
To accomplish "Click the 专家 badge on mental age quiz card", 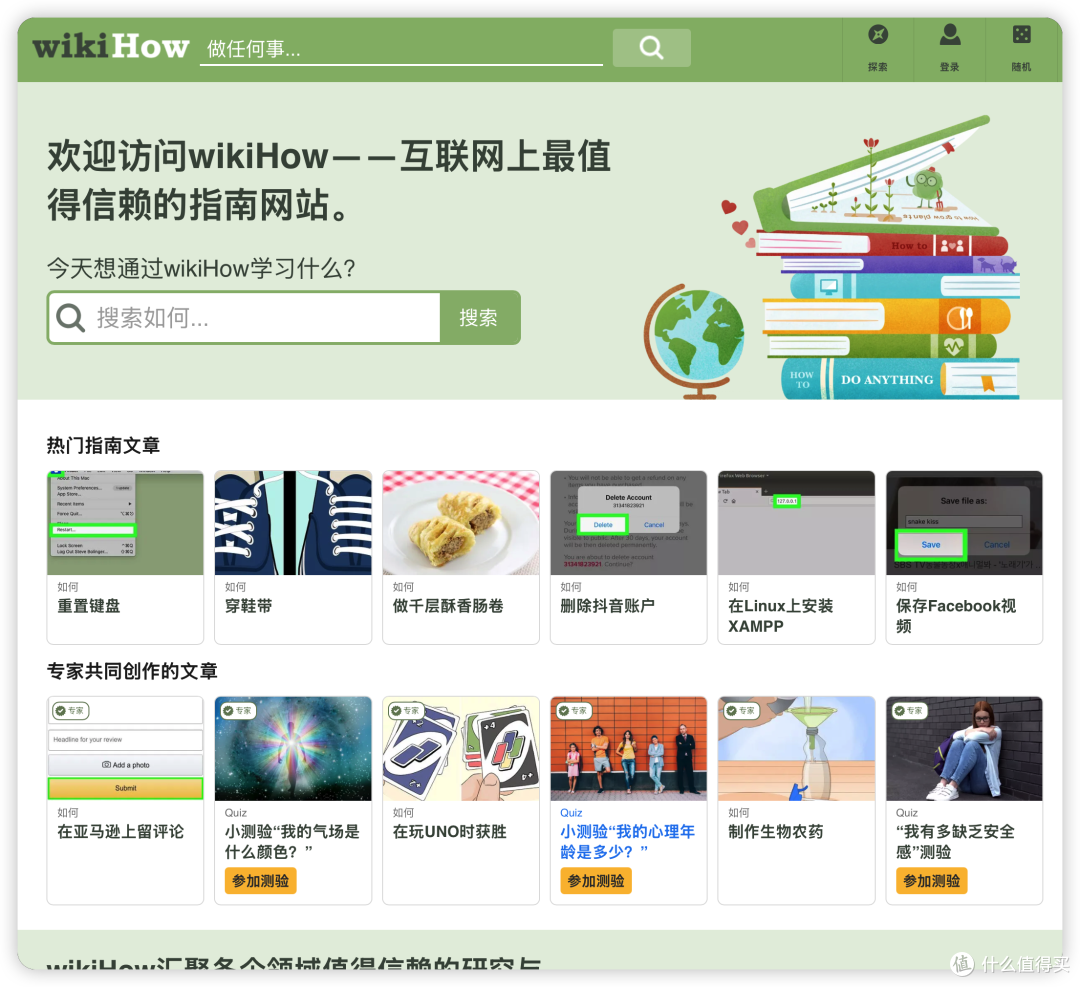I will coord(574,710).
